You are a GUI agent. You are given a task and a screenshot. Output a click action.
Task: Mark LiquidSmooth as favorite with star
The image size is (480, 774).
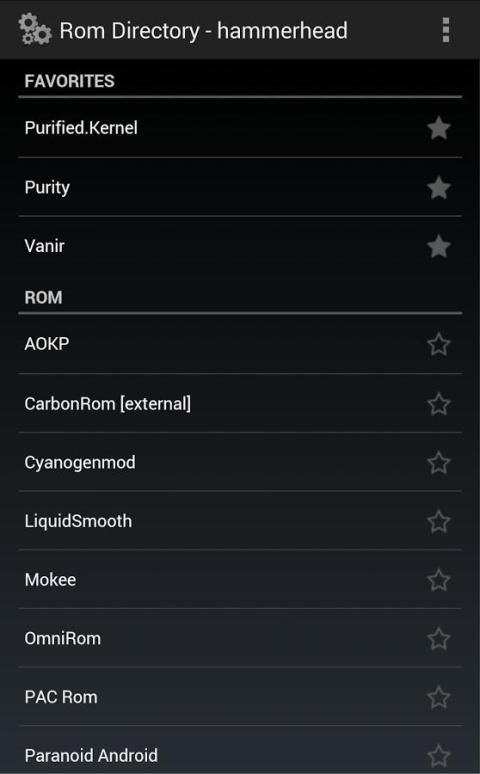439,522
